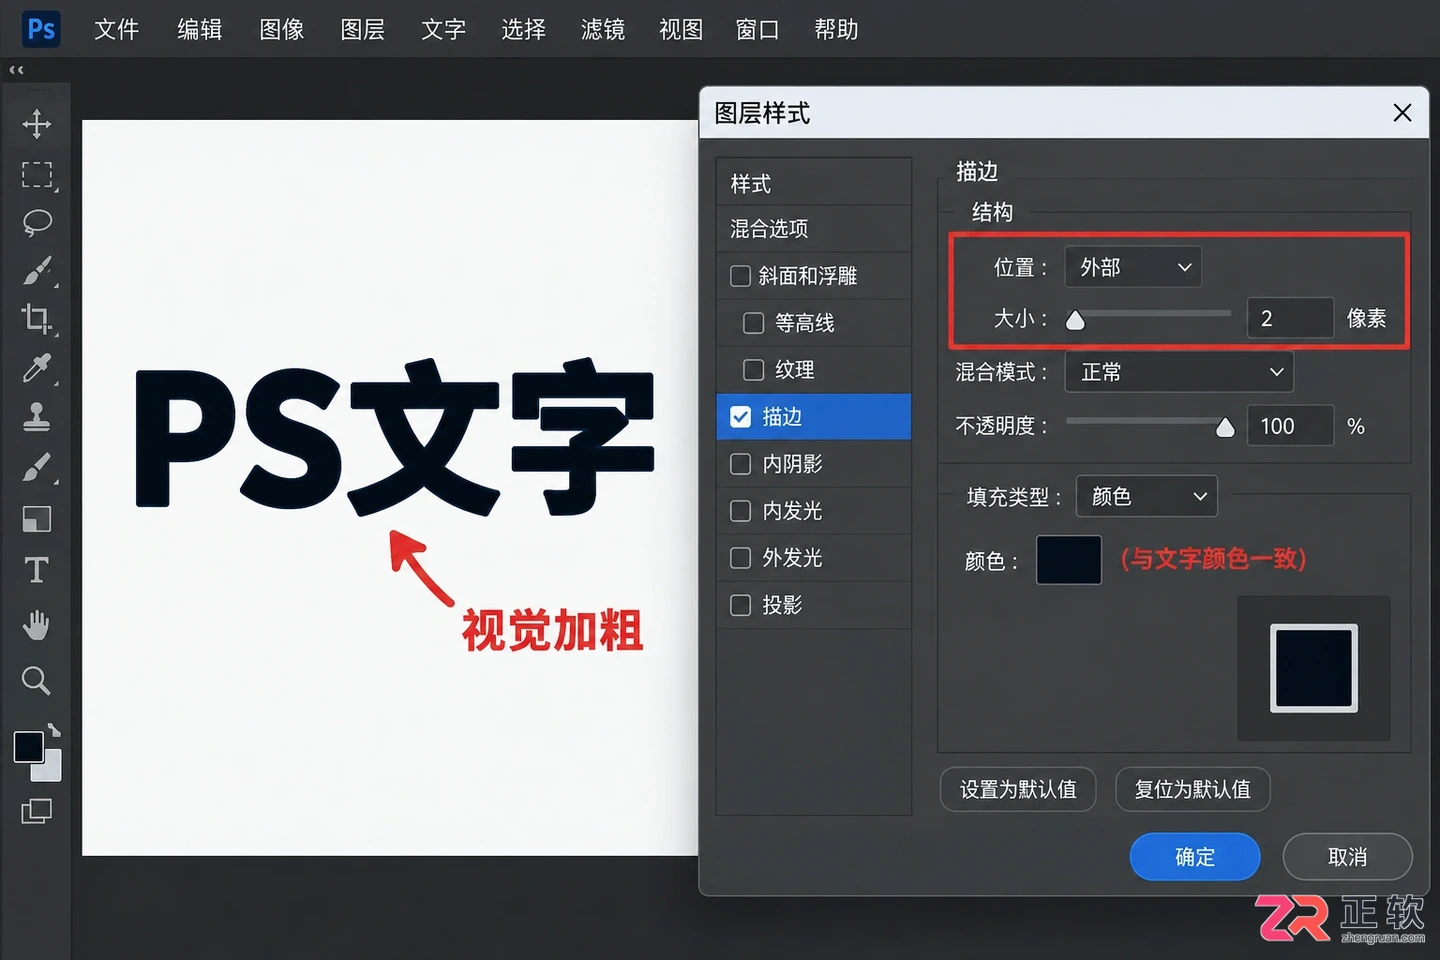
Task: Open the 文件 menu
Action: pos(116,30)
